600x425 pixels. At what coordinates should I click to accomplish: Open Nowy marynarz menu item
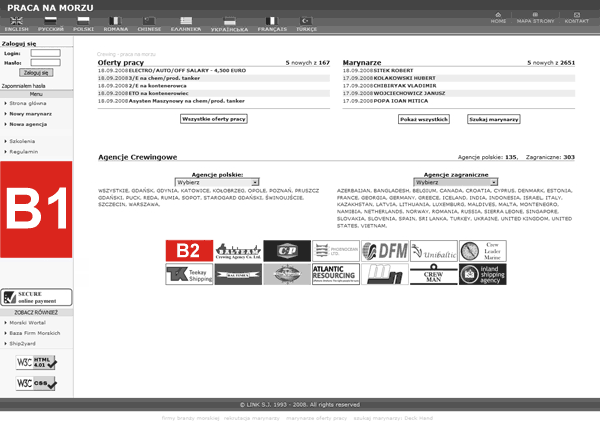point(31,114)
